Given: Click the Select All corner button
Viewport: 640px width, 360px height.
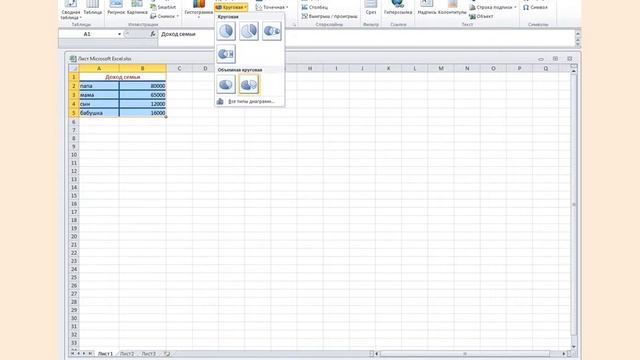Looking at the screenshot, I should click(x=74, y=68).
